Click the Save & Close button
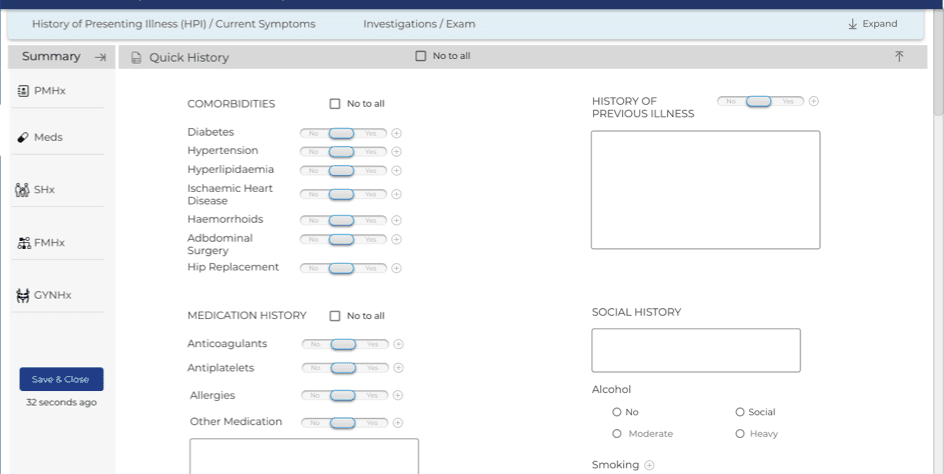Screen dimensions: 944x474 61,379
